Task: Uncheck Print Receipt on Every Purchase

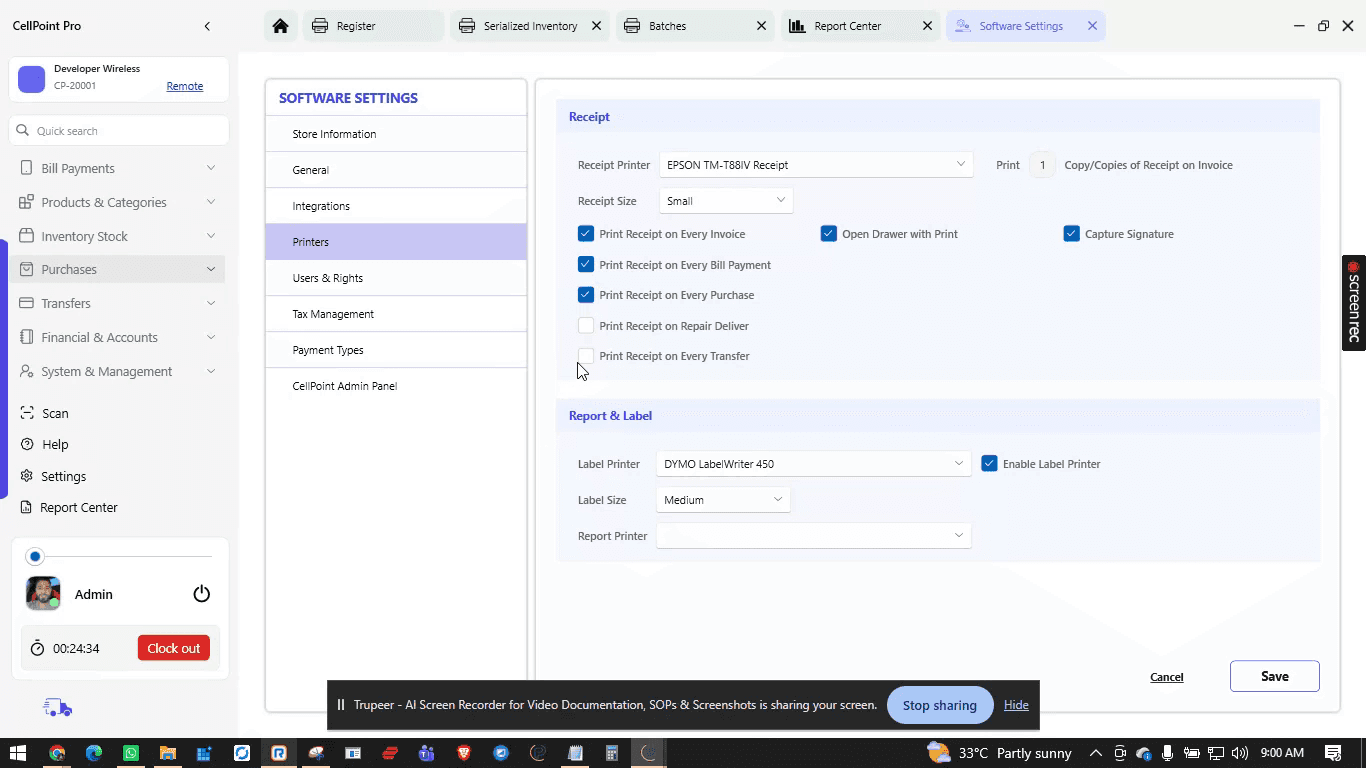Action: click(x=586, y=295)
